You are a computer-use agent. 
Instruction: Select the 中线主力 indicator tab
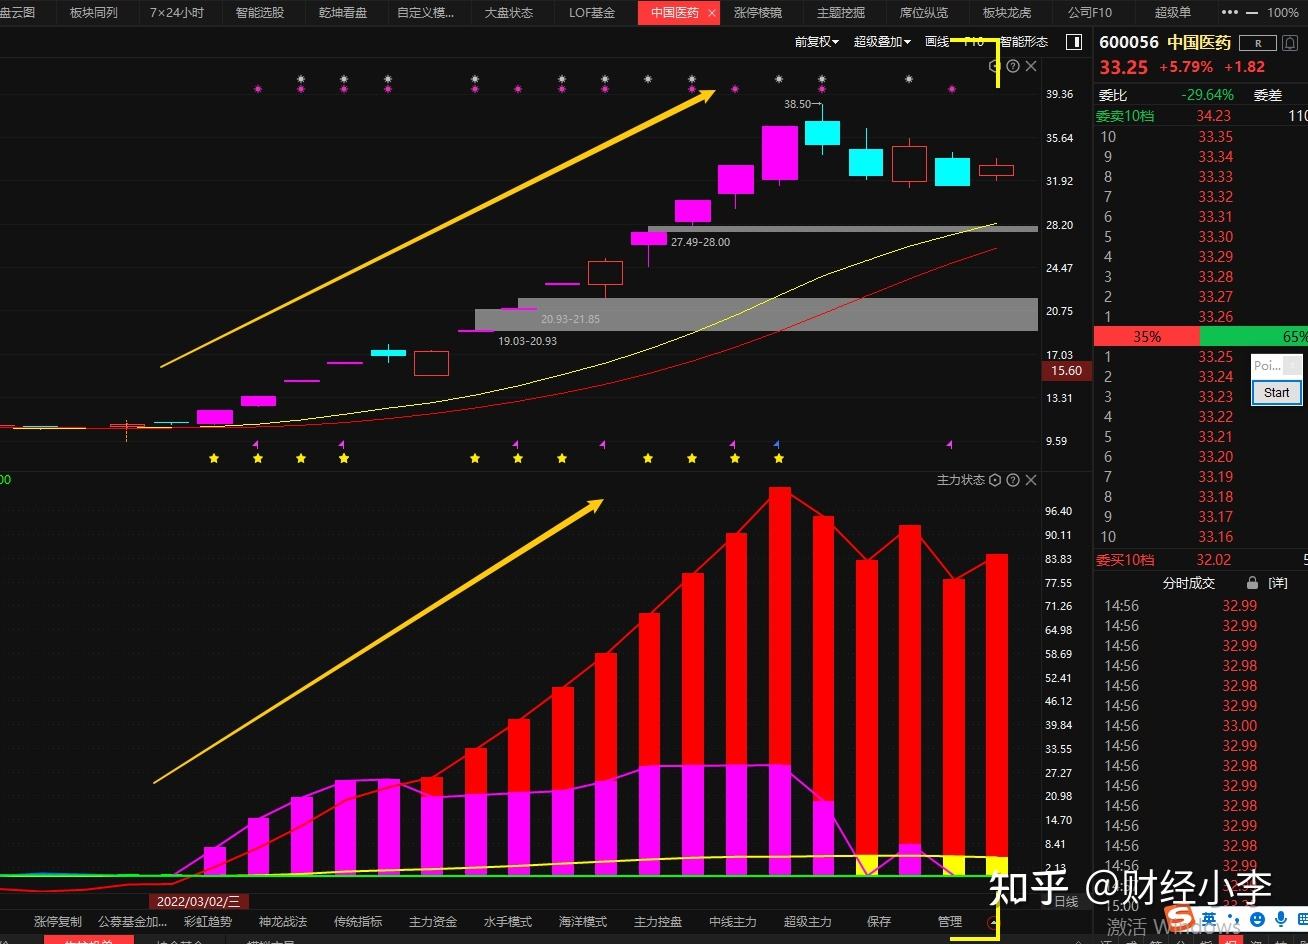tap(733, 921)
